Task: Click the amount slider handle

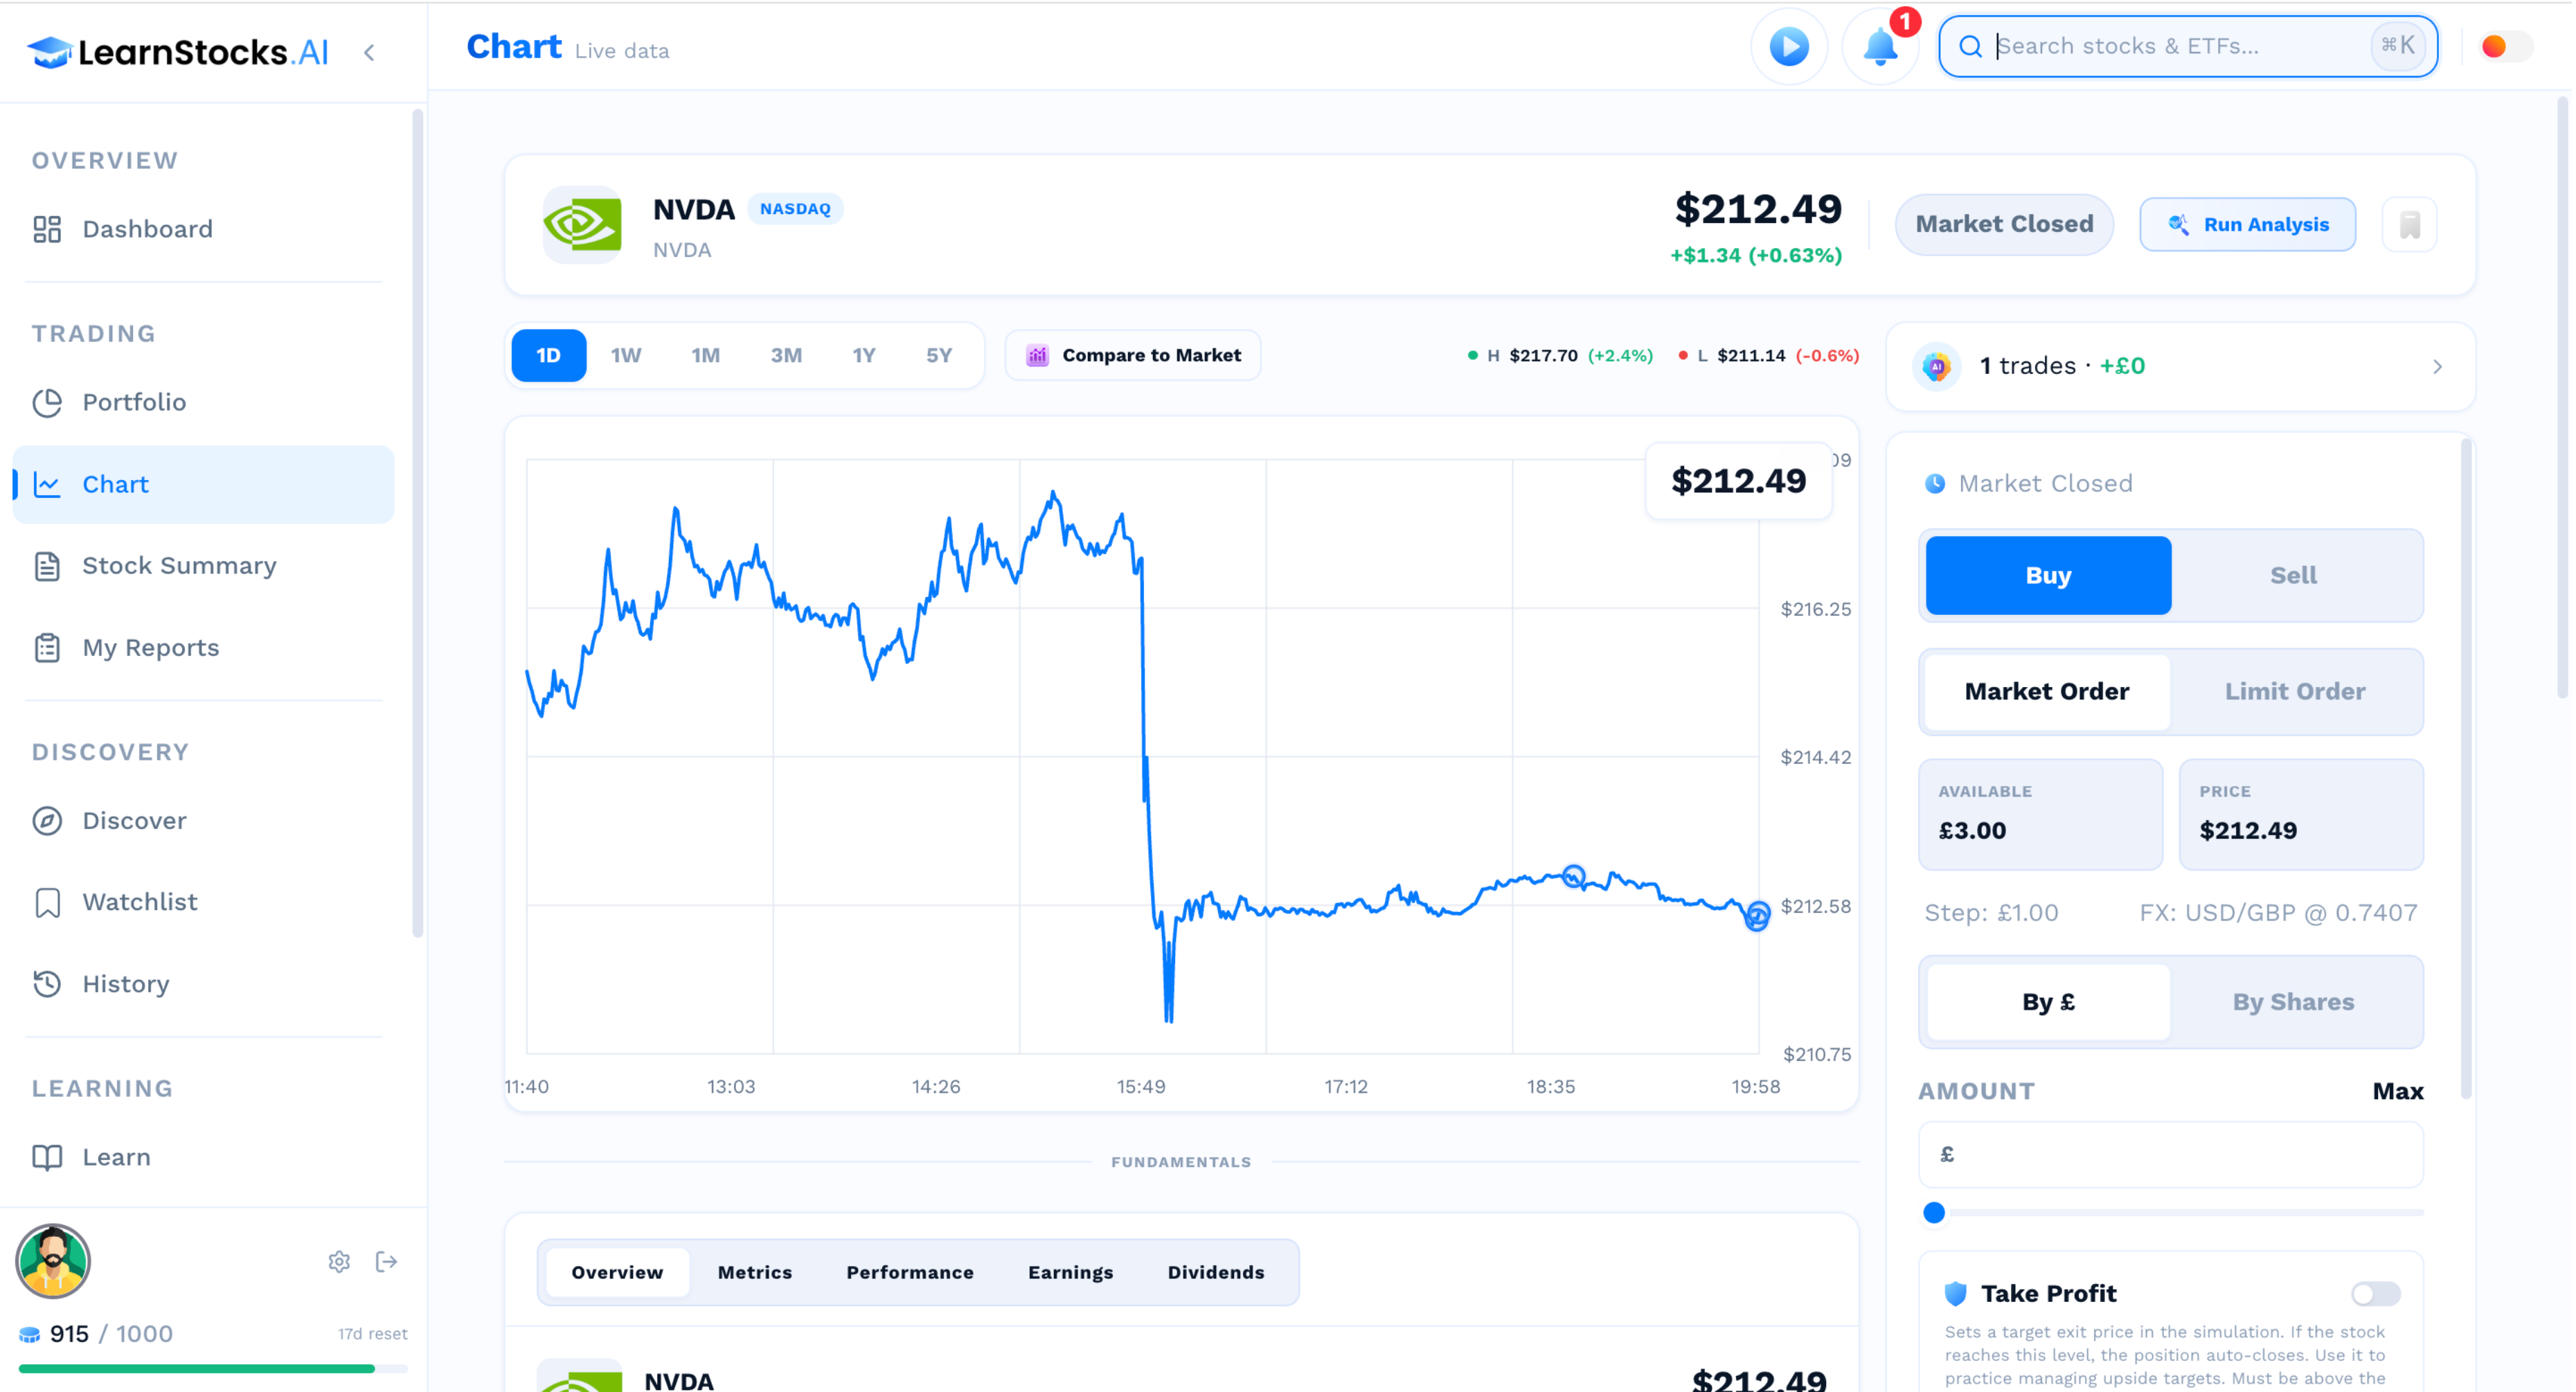Action: [x=1934, y=1213]
